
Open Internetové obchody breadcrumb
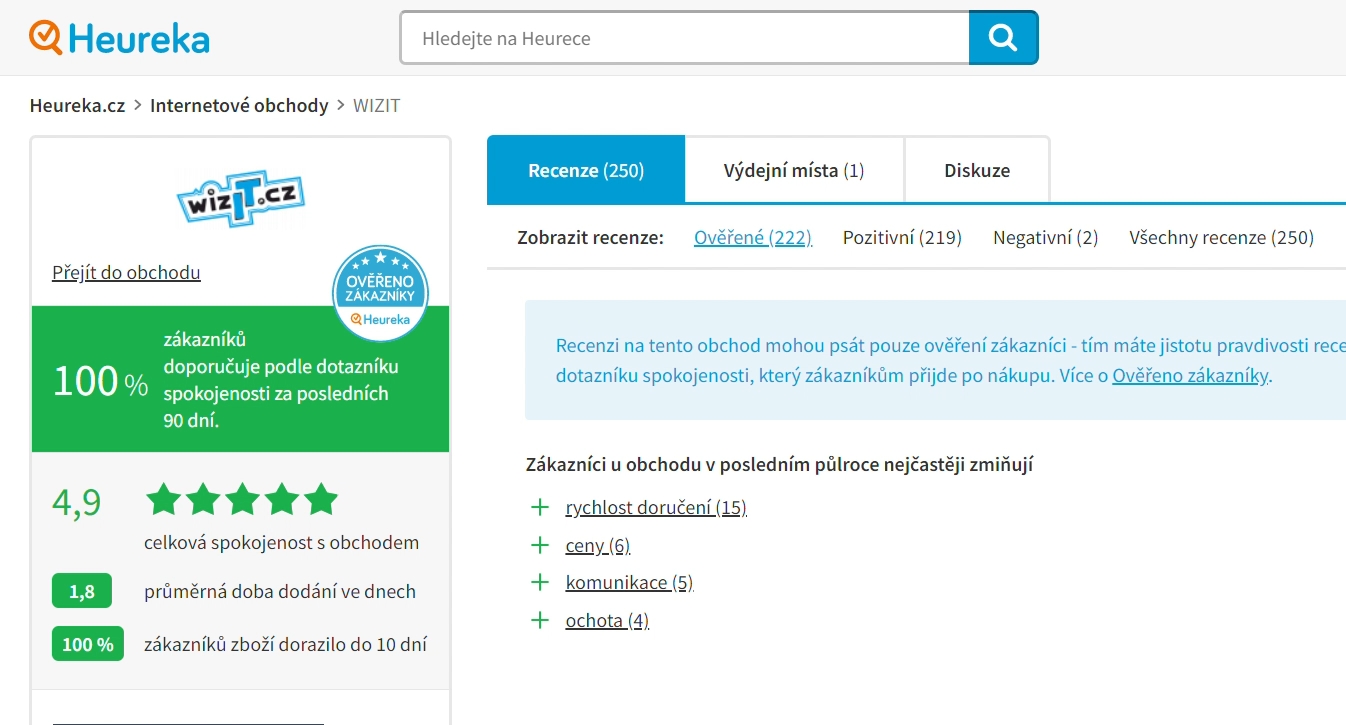coord(239,105)
